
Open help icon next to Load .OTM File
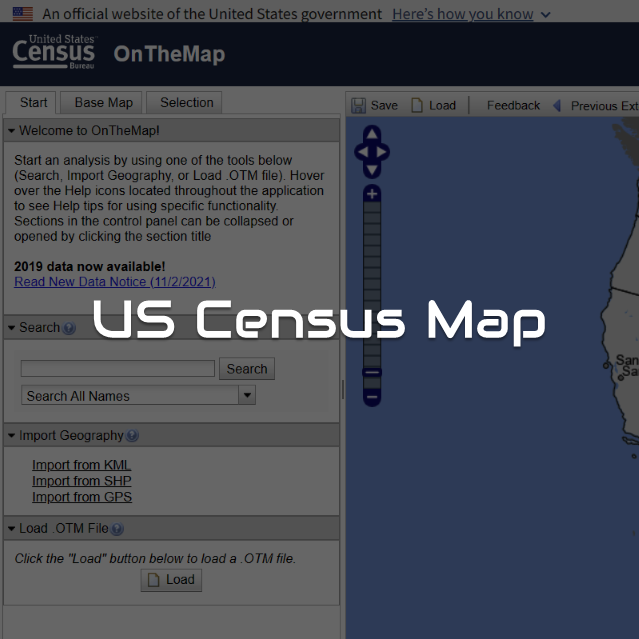point(117,529)
